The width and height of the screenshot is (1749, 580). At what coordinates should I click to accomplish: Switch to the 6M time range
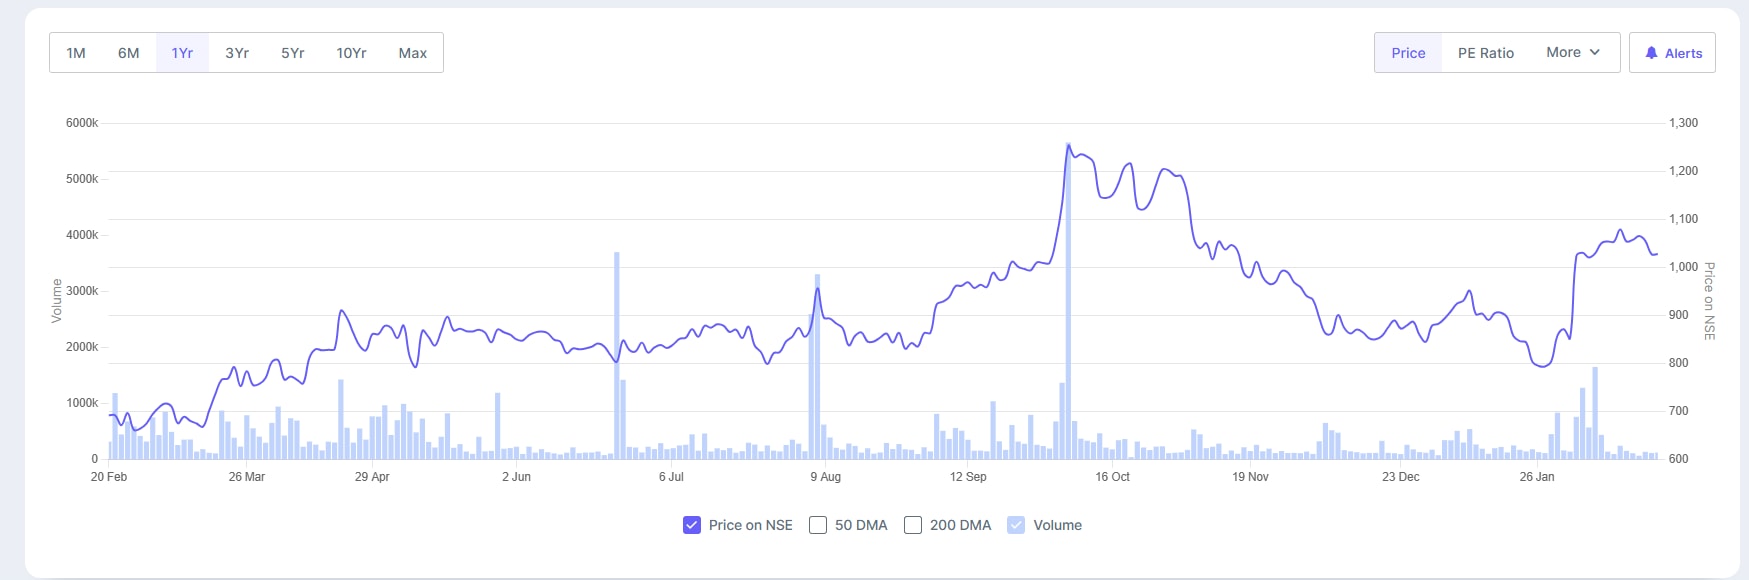128,53
